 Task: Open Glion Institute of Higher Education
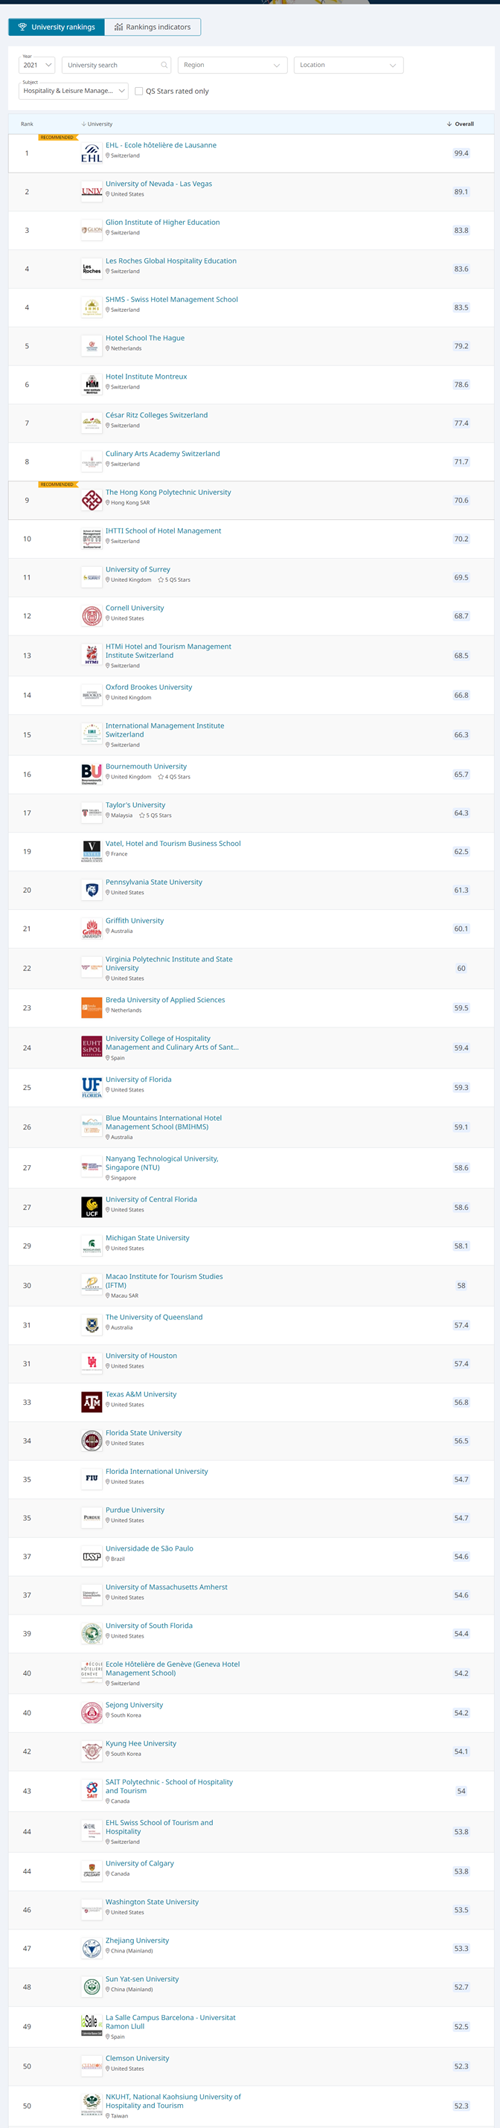click(x=163, y=222)
